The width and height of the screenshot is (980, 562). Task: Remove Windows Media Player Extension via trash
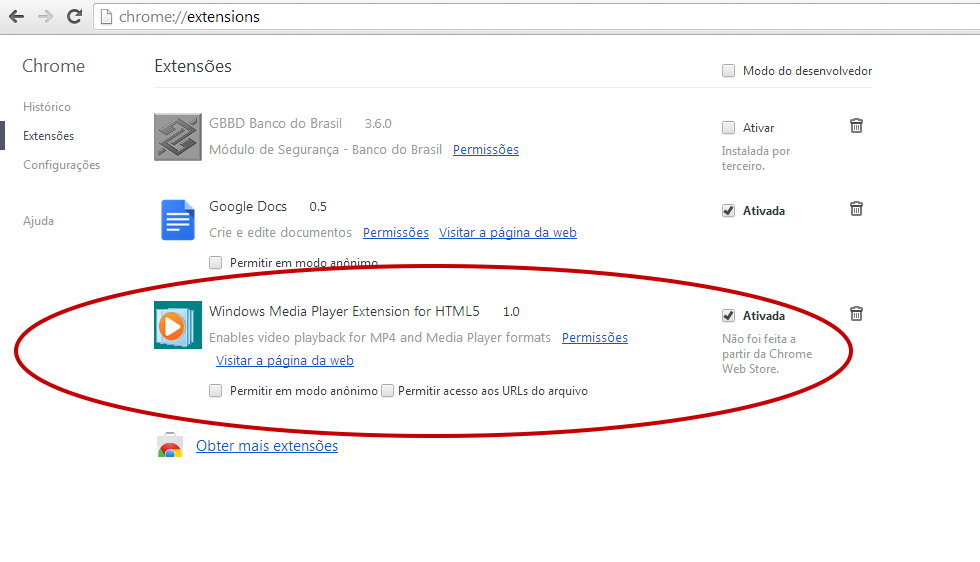(856, 314)
